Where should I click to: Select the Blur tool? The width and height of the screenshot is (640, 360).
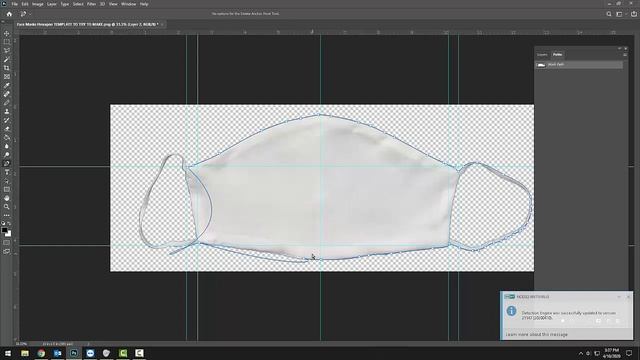pyautogui.click(x=7, y=146)
